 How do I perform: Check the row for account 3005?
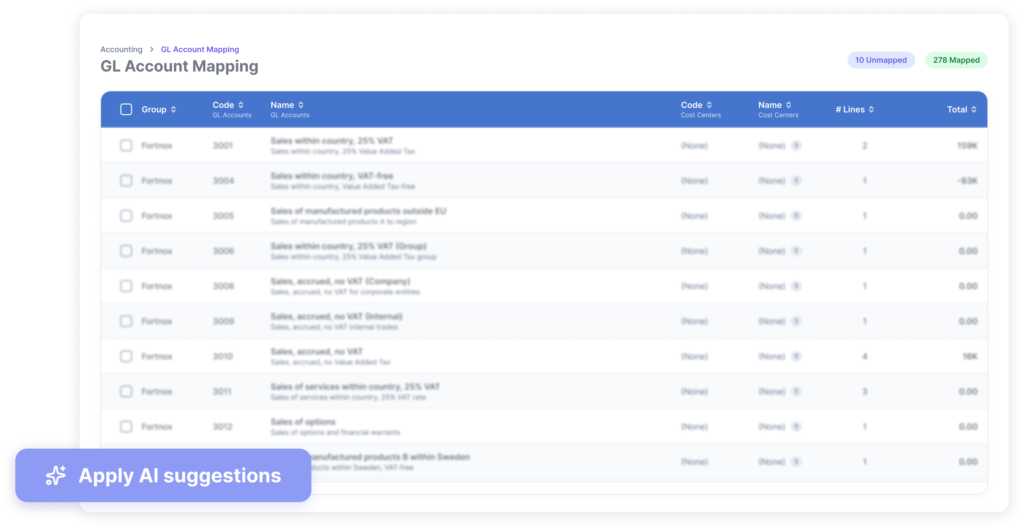[126, 216]
